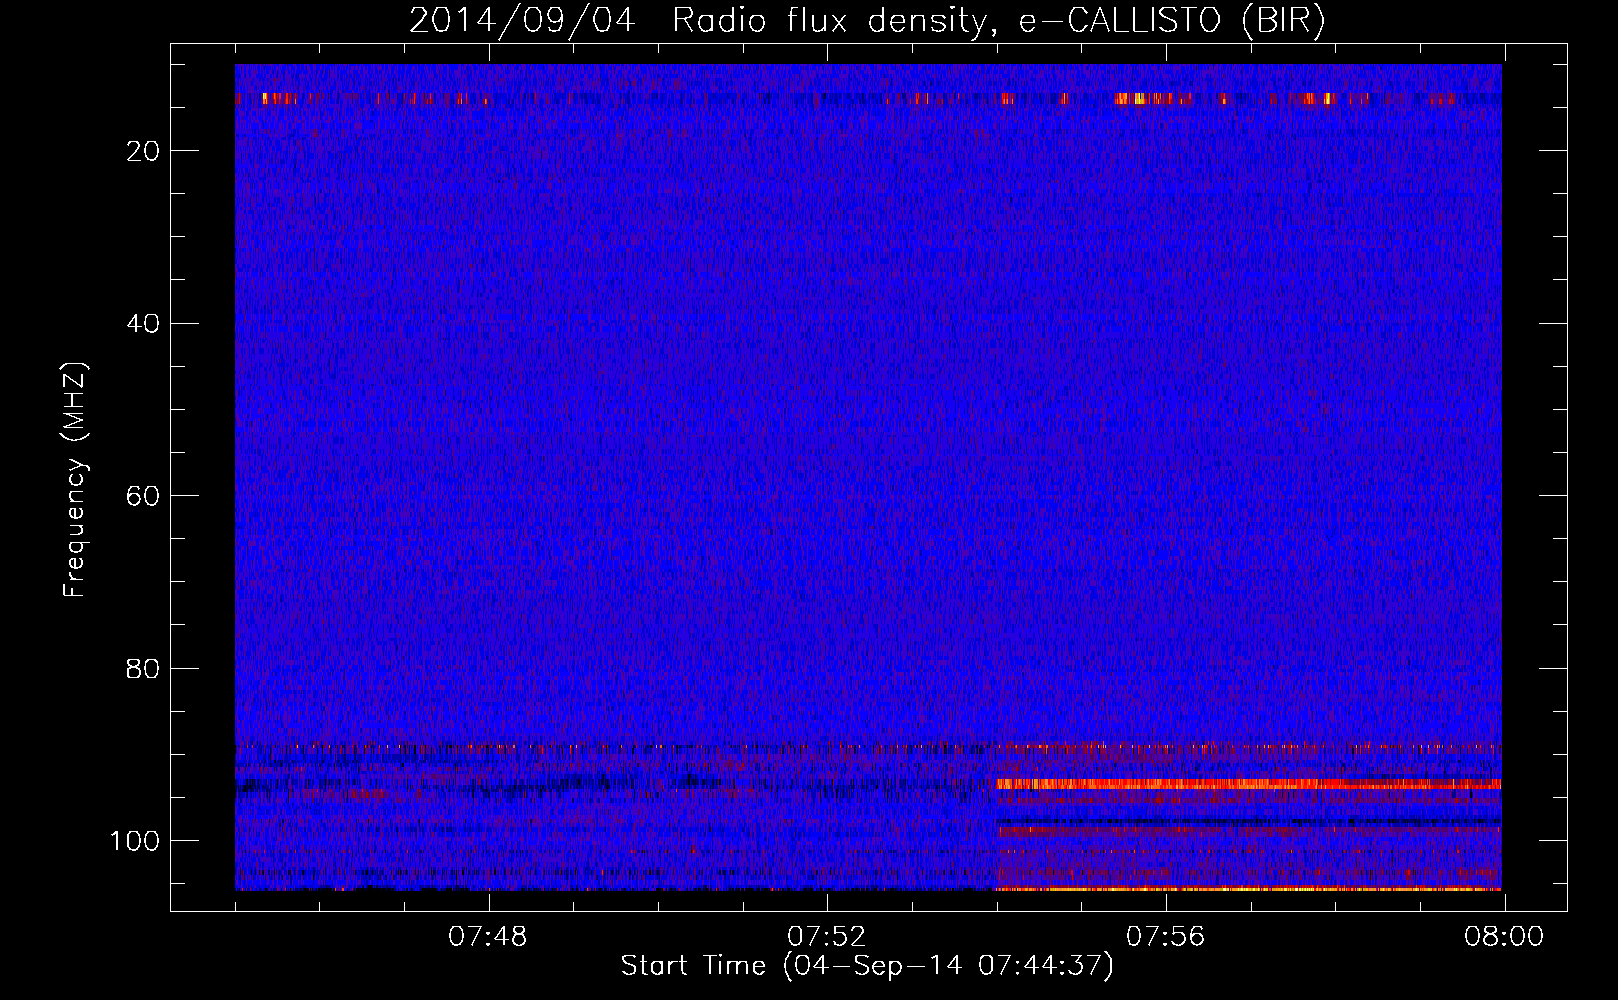Click the bright yellow band at the spectrogram's bottom edge

1248,888
